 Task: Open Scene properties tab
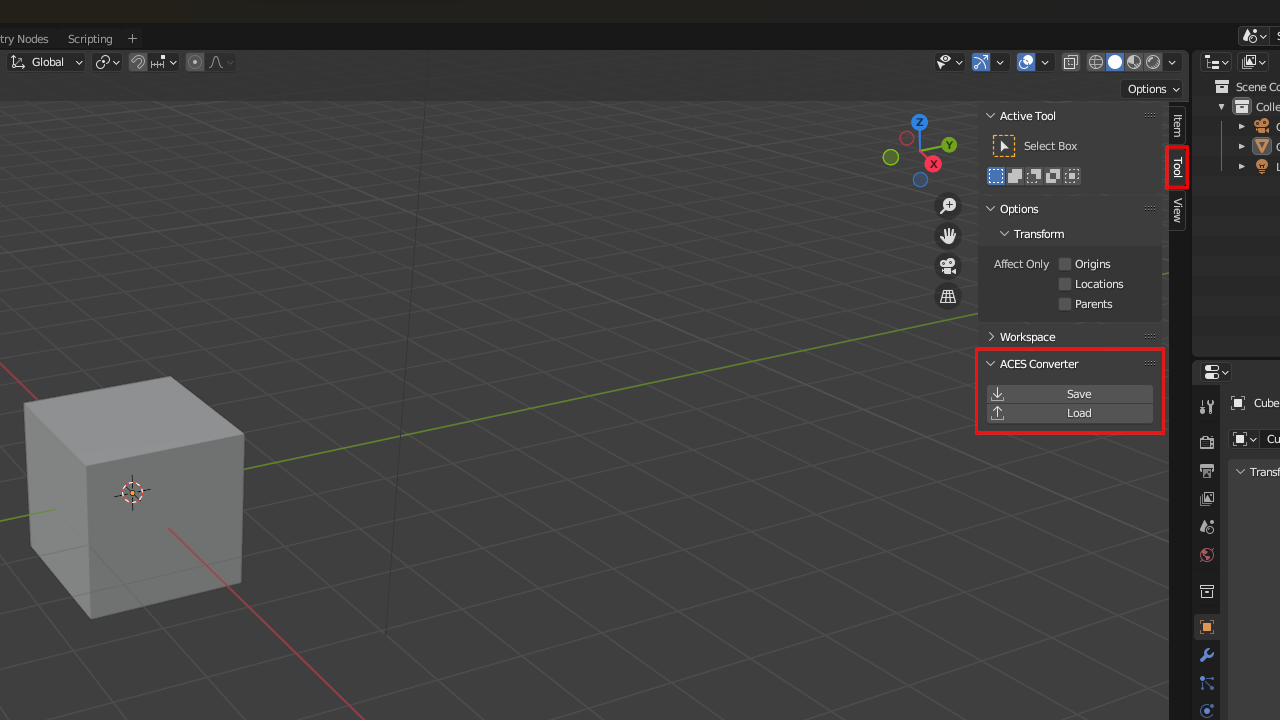(1207, 526)
